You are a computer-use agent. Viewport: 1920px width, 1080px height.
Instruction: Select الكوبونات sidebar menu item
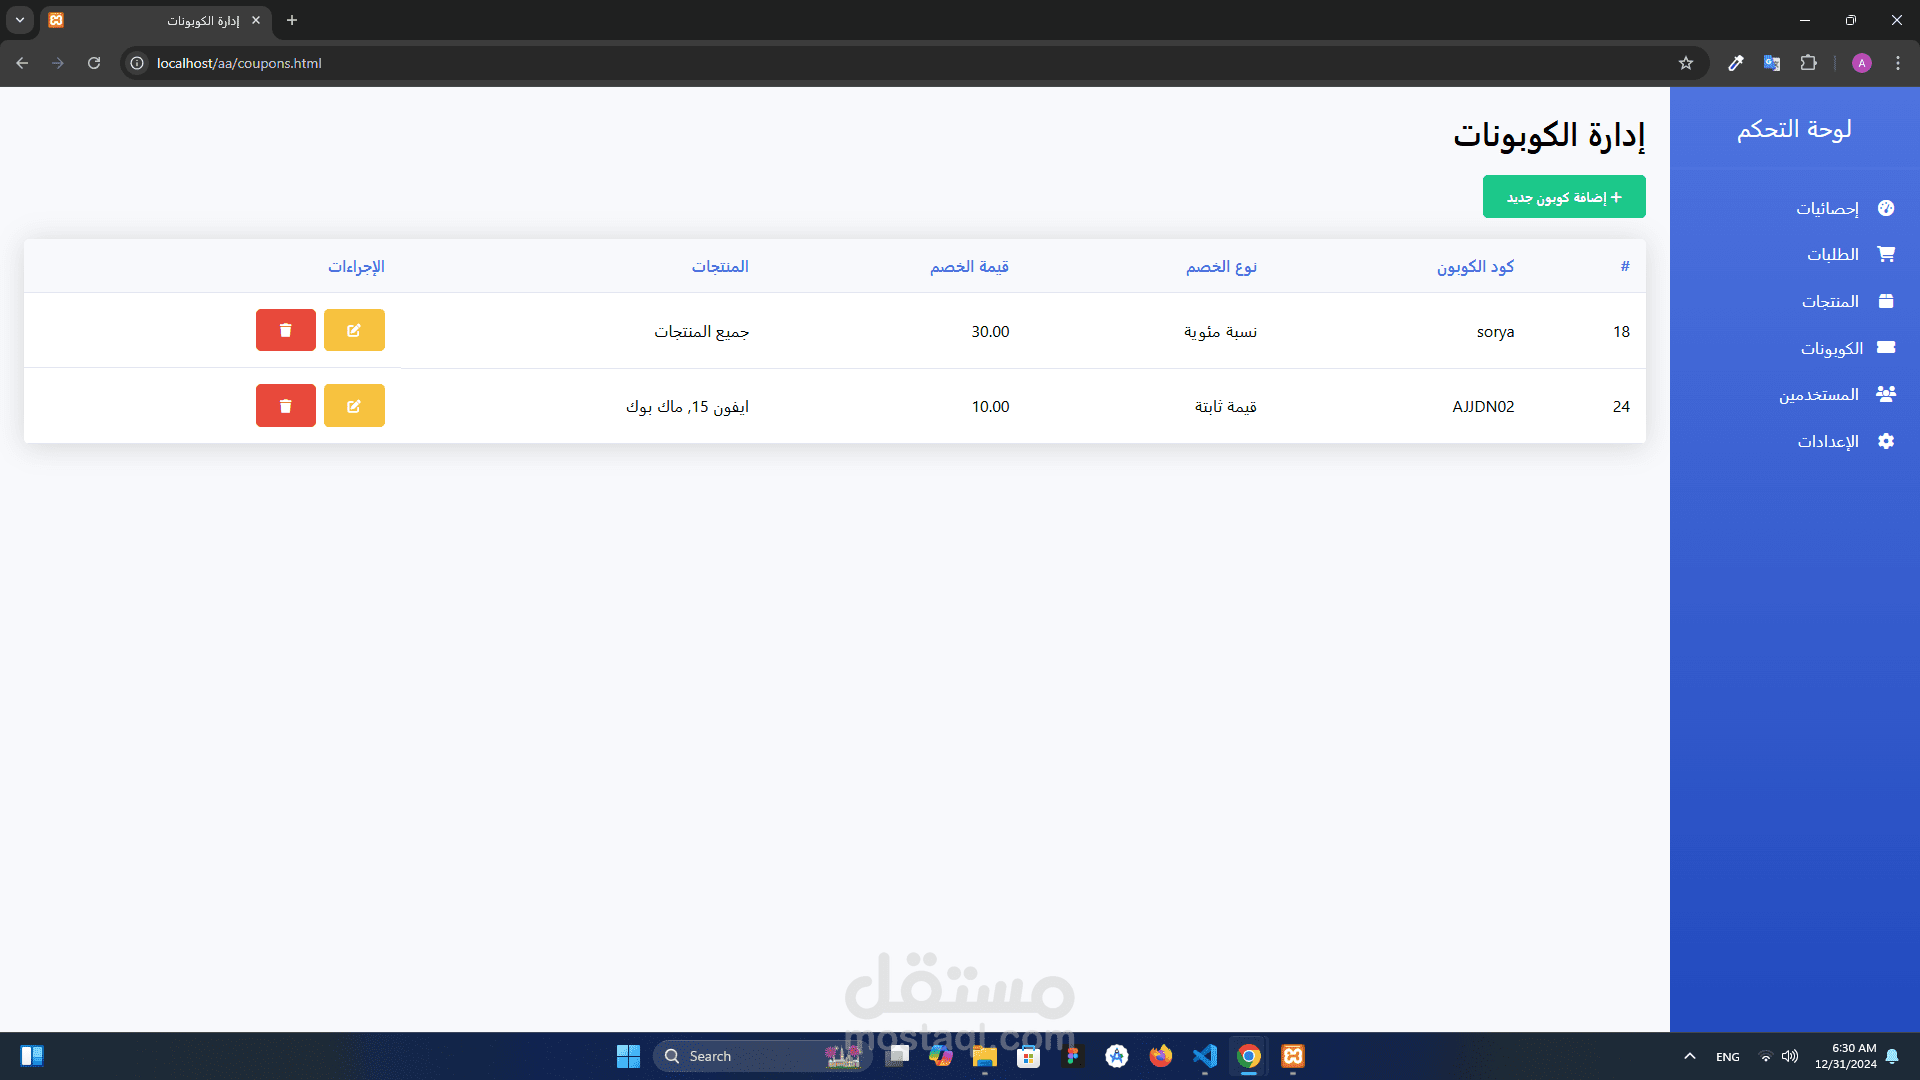pos(1831,348)
